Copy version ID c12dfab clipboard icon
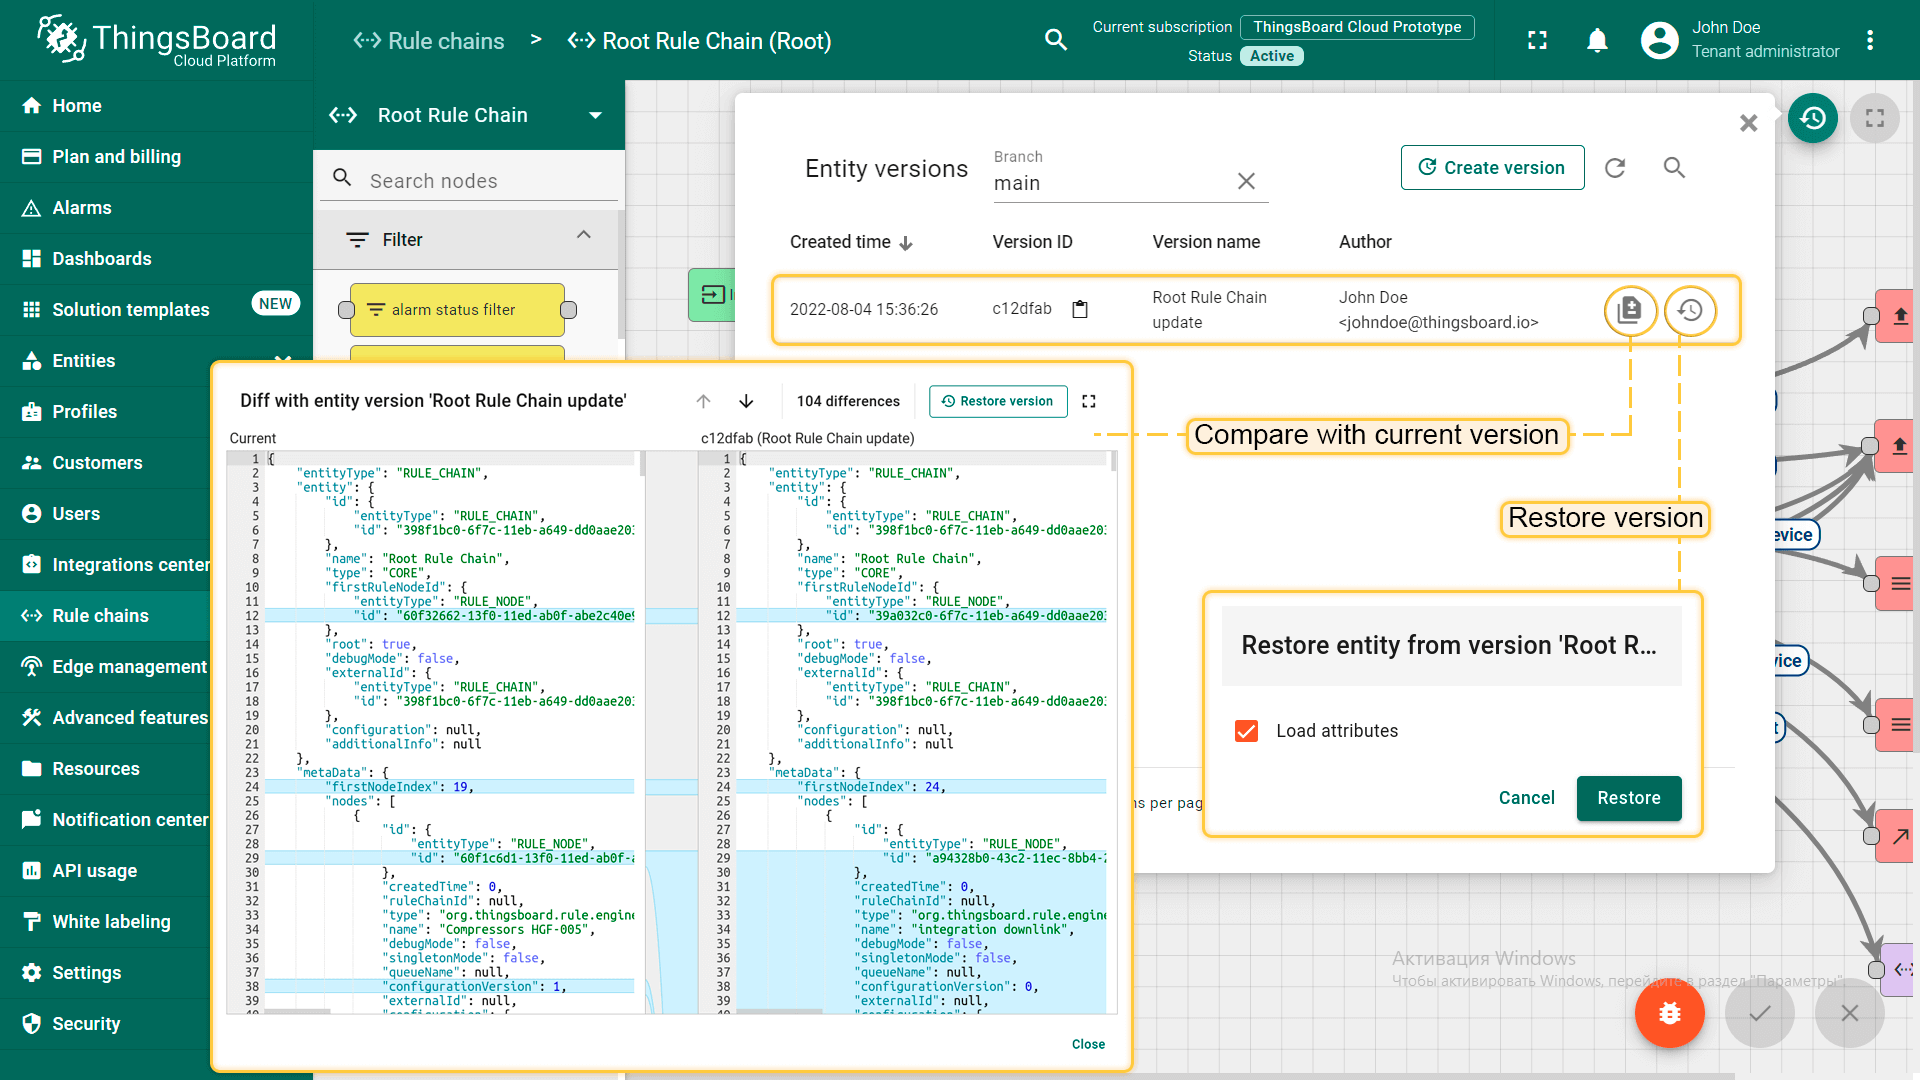Screen dimensions: 1920x1080 click(1080, 309)
